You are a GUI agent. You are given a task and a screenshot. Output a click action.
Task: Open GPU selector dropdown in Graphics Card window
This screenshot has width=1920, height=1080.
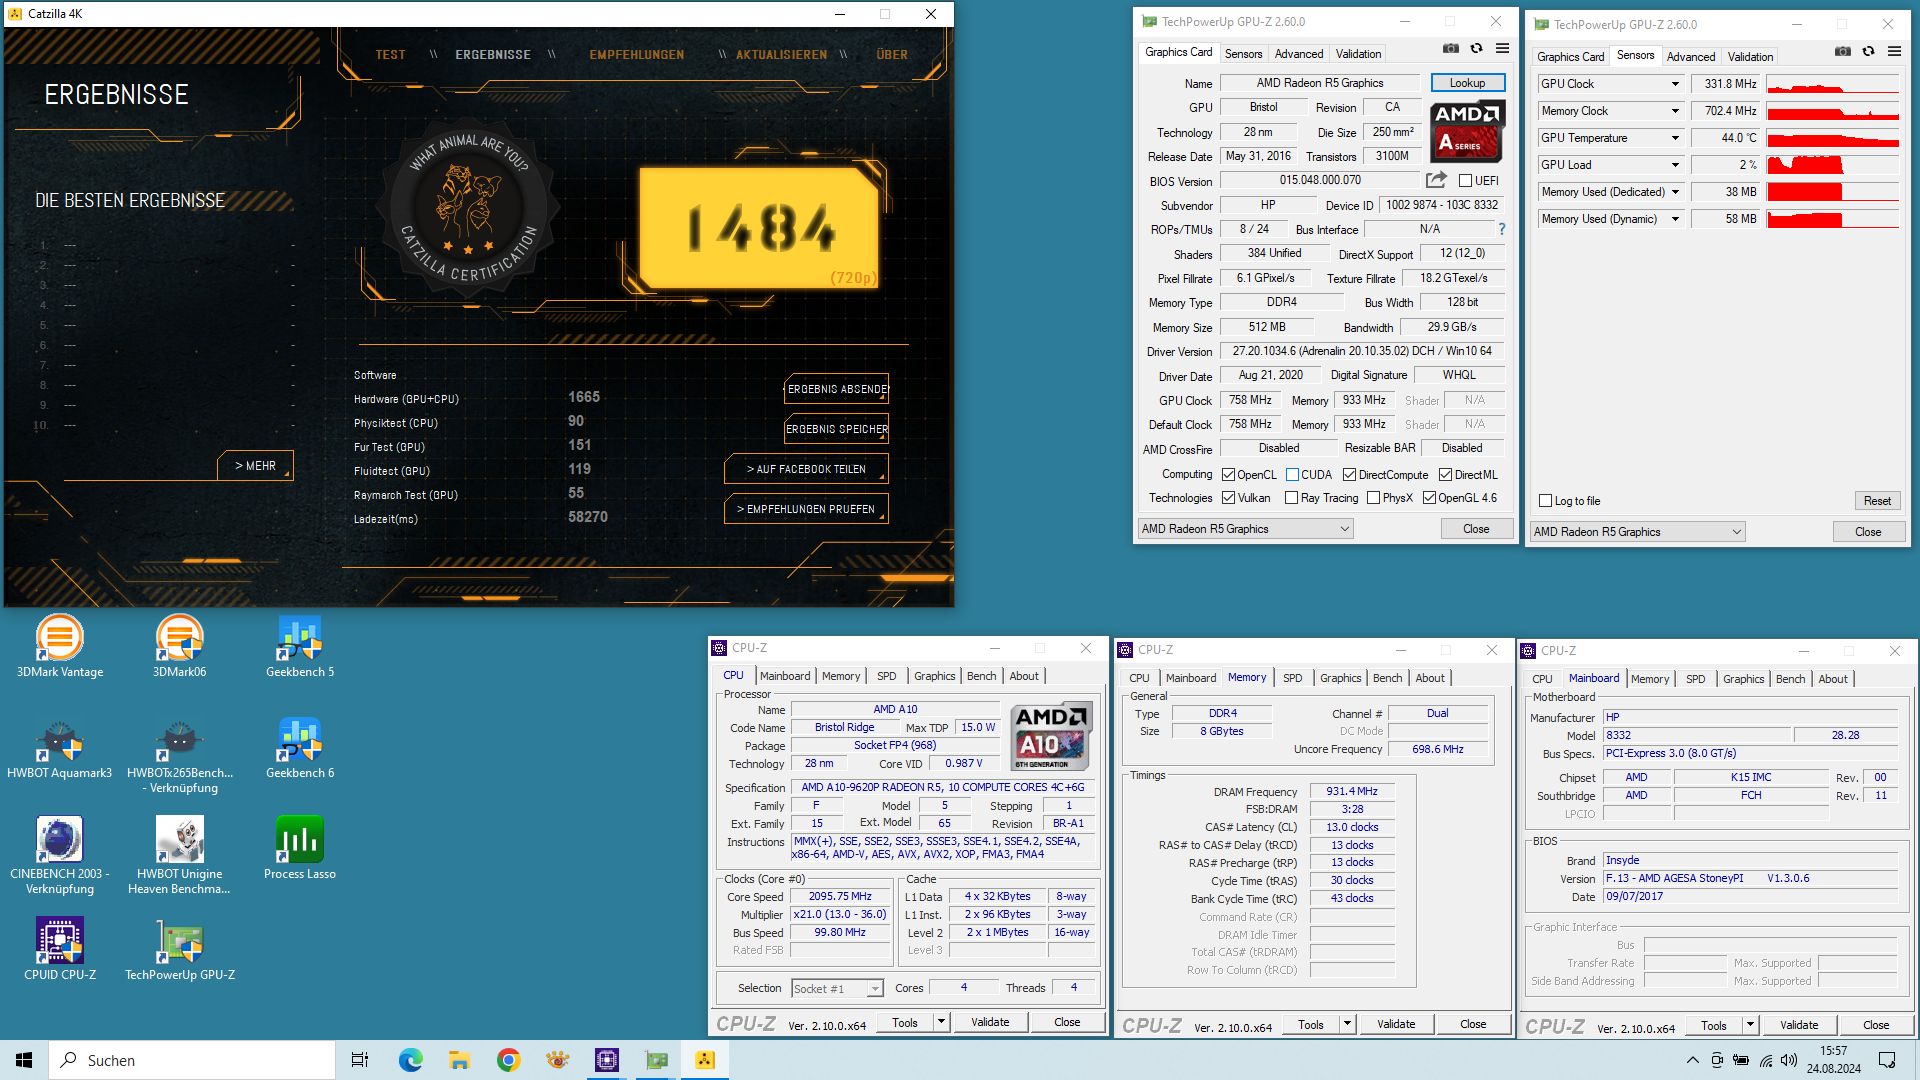pyautogui.click(x=1246, y=529)
